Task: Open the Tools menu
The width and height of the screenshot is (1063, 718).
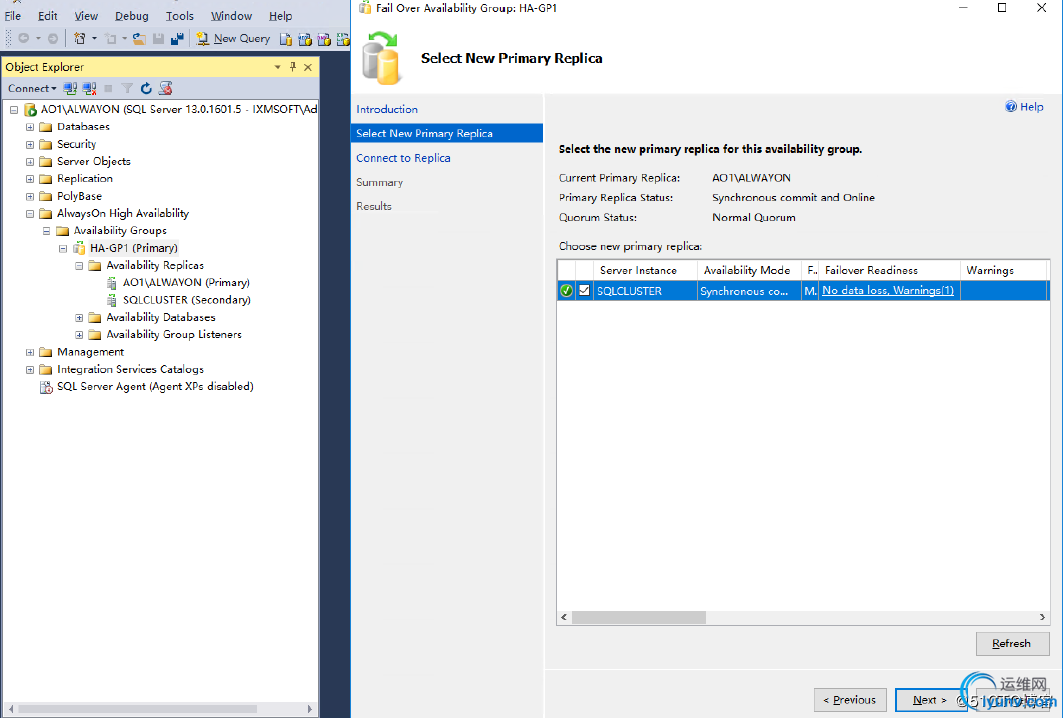Action: pyautogui.click(x=180, y=16)
